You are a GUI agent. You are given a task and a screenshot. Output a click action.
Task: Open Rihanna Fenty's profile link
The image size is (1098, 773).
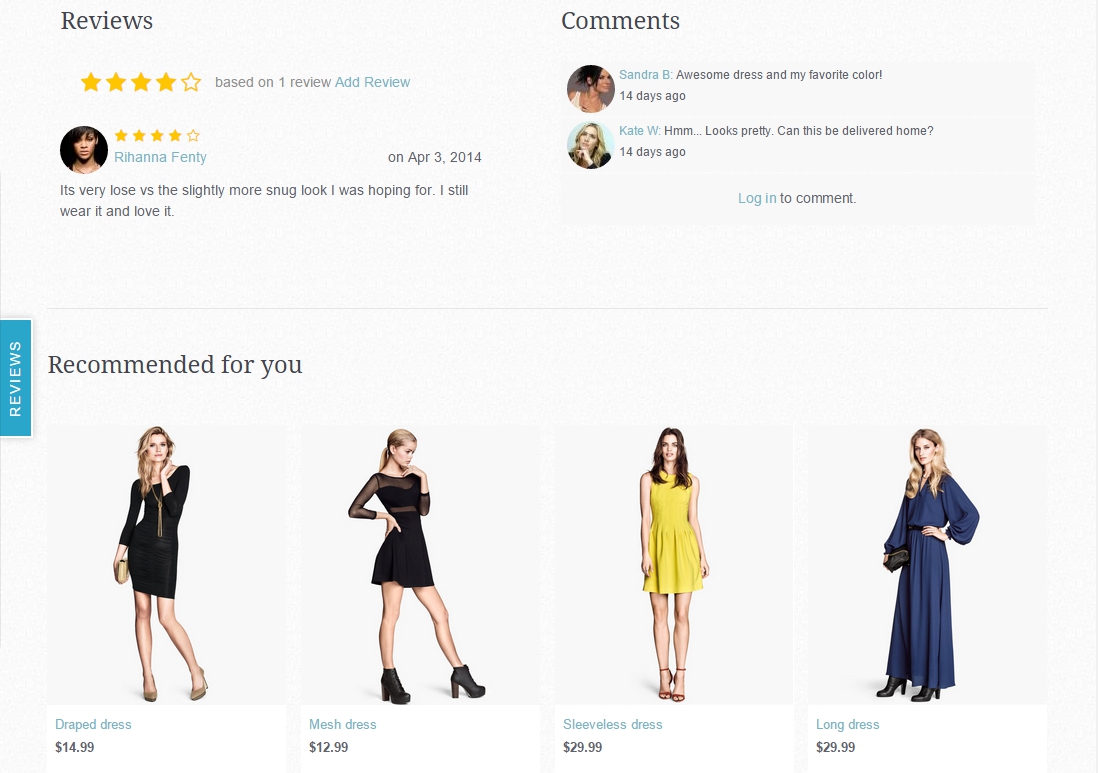[160, 157]
